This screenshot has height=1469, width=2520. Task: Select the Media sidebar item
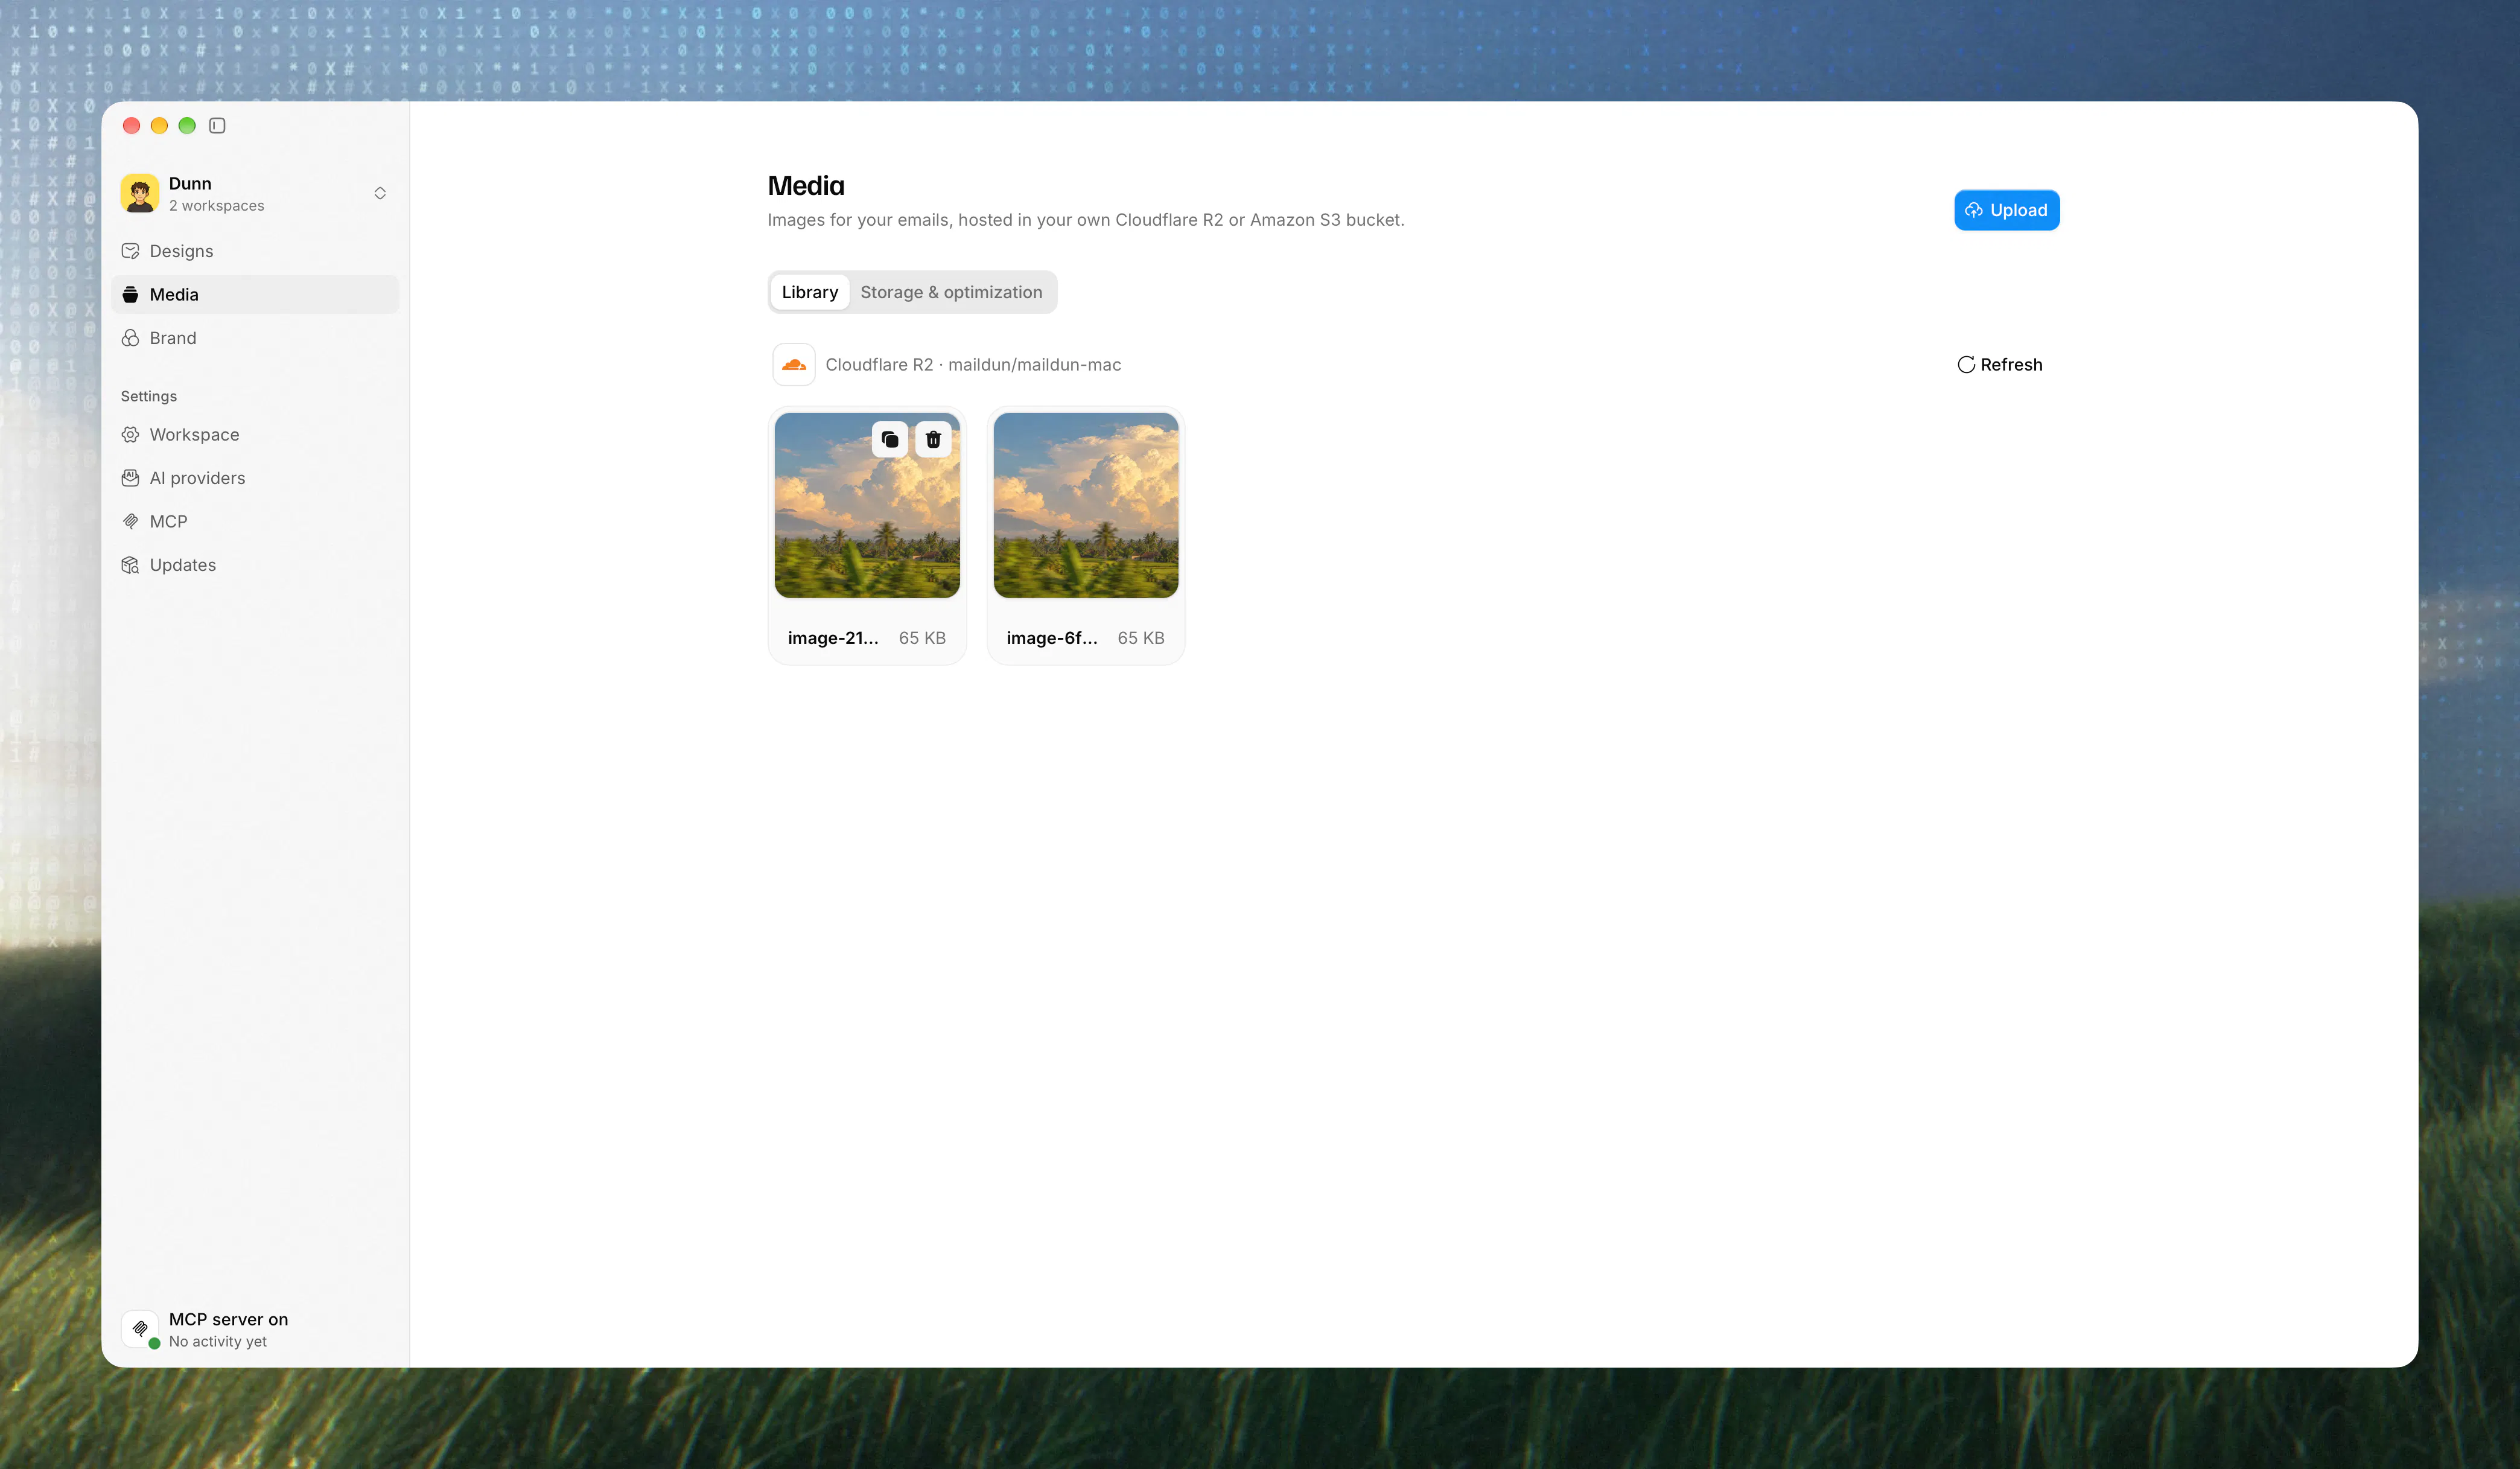pyautogui.click(x=255, y=294)
